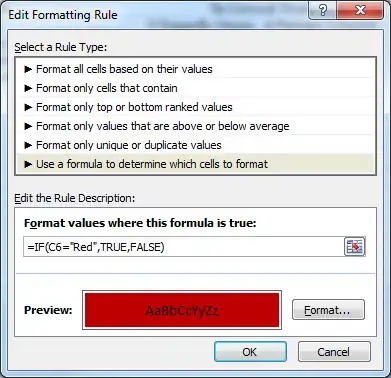Open the Format... button

(328, 310)
